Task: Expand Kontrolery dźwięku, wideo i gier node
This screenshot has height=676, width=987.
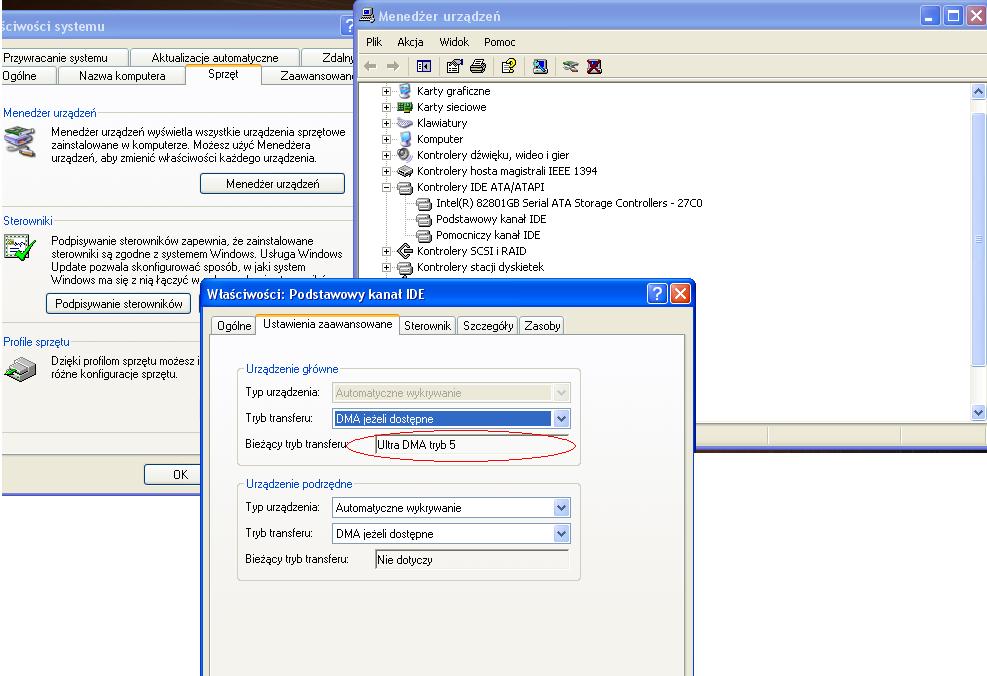Action: click(x=386, y=155)
